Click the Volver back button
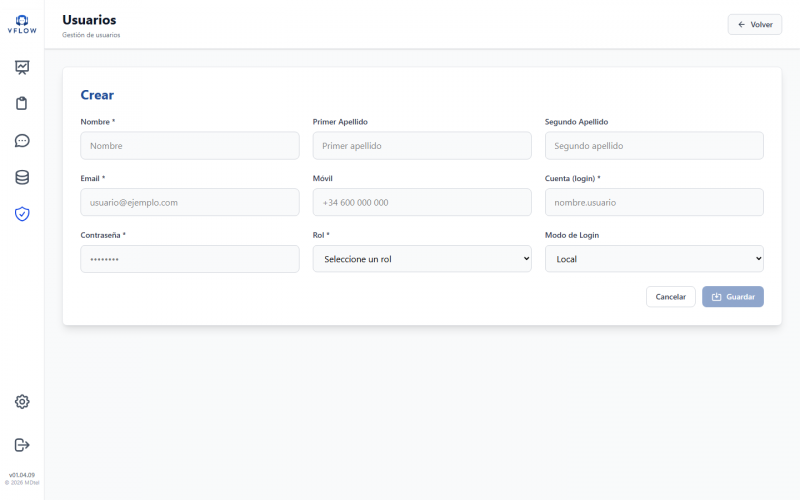800x500 pixels. tap(755, 24)
